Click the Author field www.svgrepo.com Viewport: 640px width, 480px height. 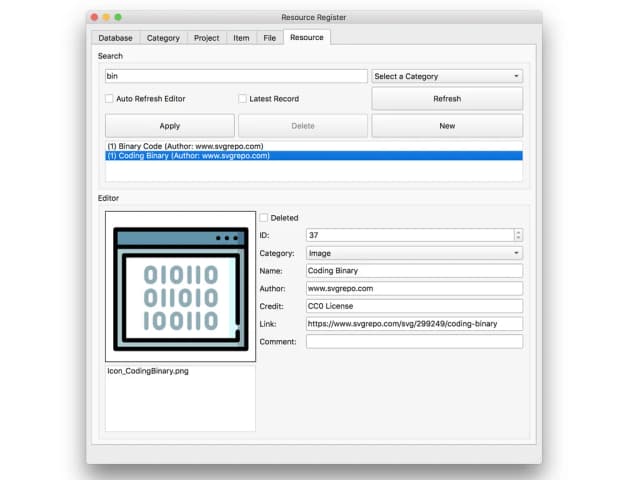pos(414,288)
